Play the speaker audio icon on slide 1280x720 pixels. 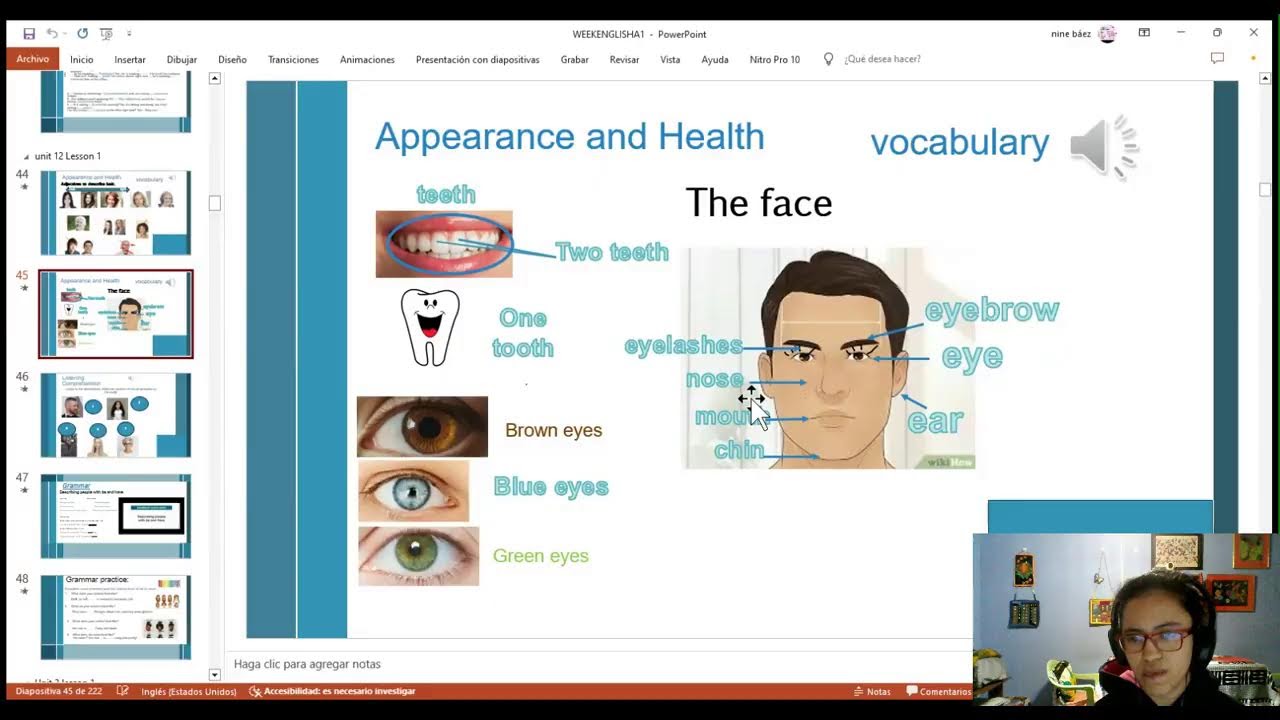1104,148
